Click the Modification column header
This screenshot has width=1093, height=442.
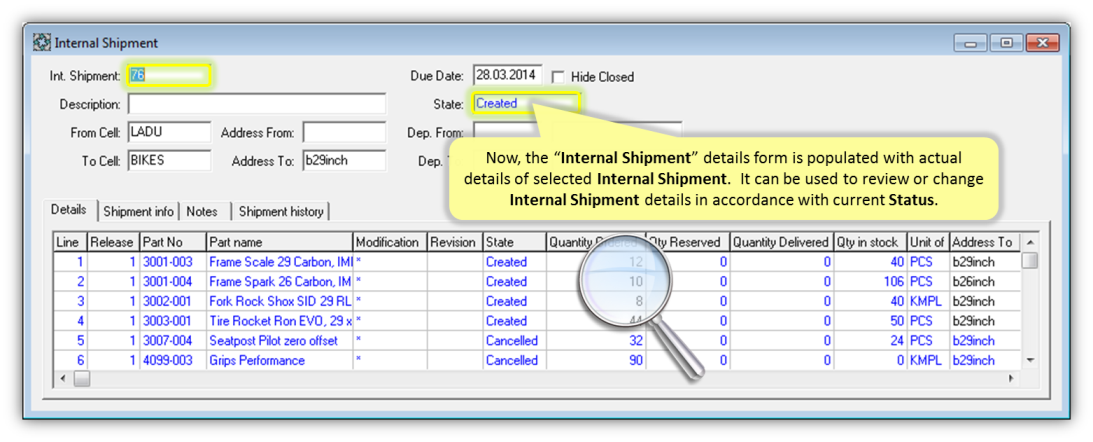tap(390, 242)
